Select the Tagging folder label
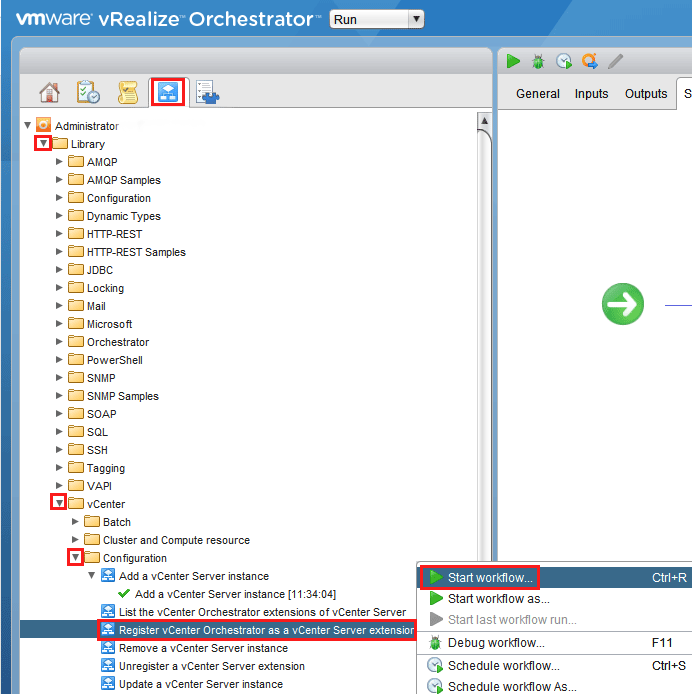 [106, 468]
